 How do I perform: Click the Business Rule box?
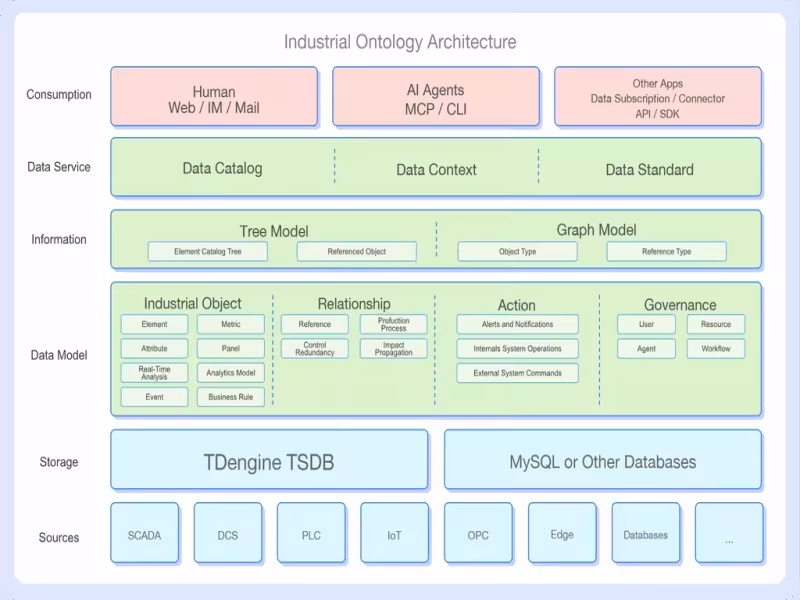[231, 397]
